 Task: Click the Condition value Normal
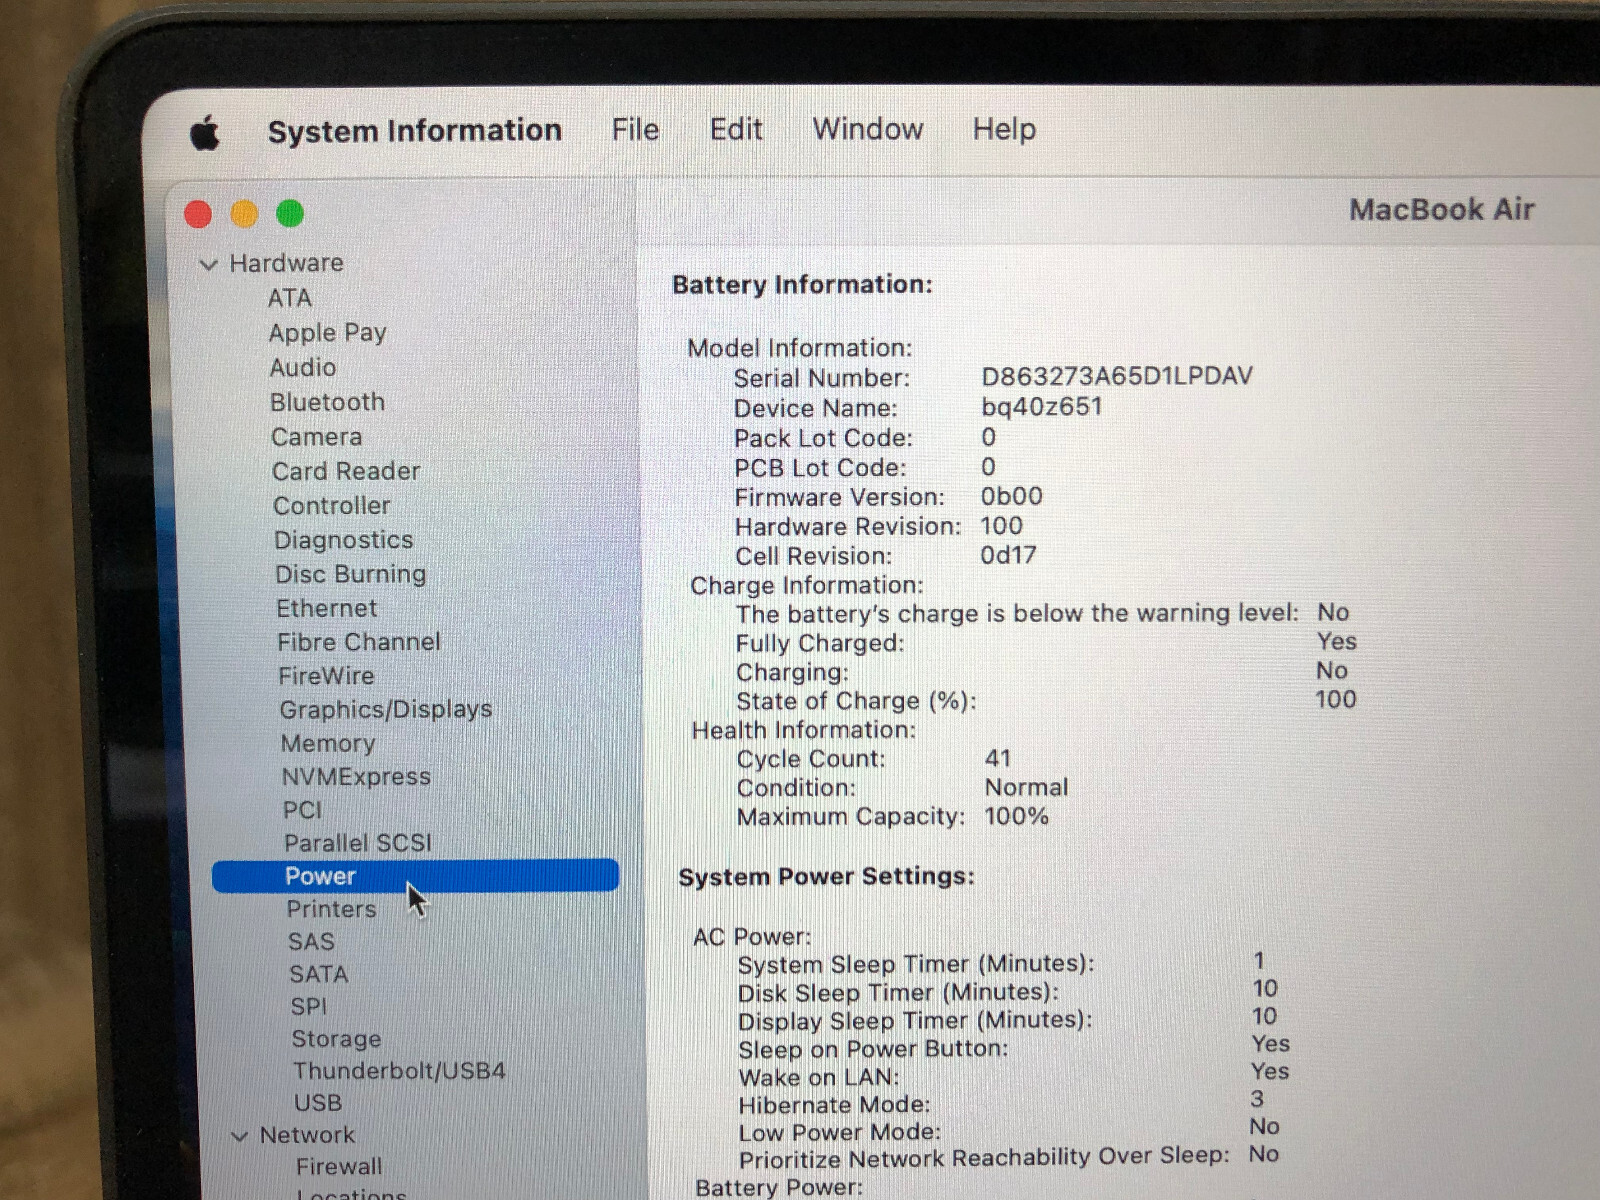tap(1027, 787)
